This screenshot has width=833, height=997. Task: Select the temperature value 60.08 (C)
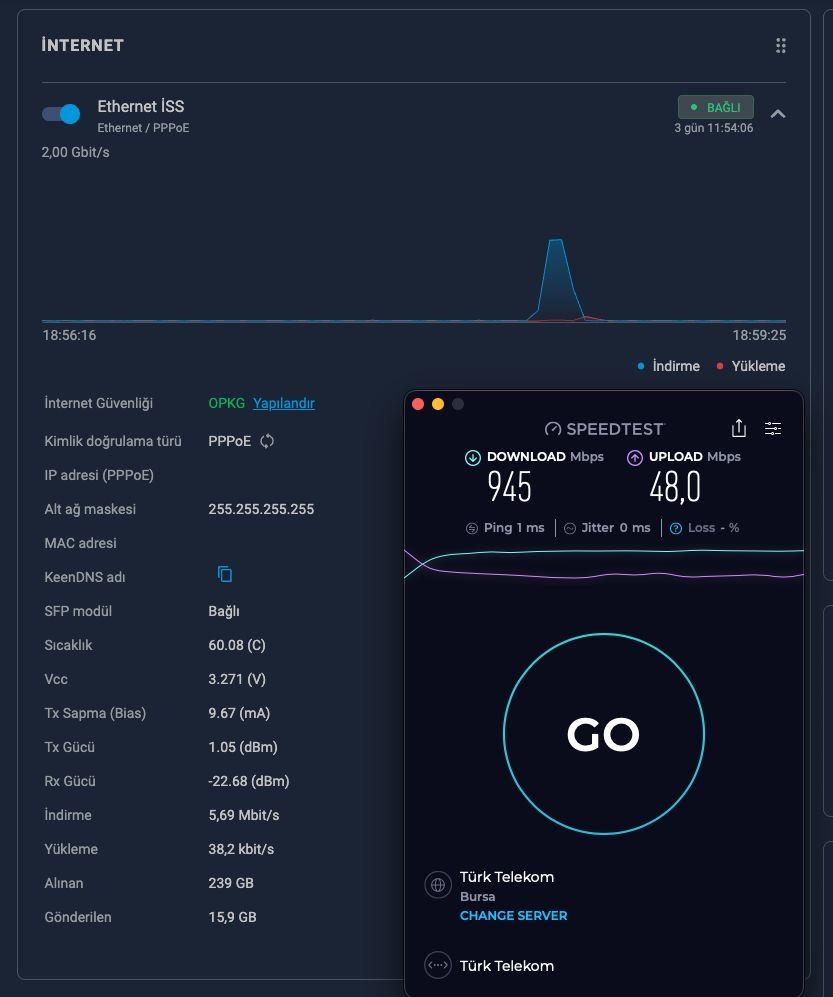click(237, 645)
